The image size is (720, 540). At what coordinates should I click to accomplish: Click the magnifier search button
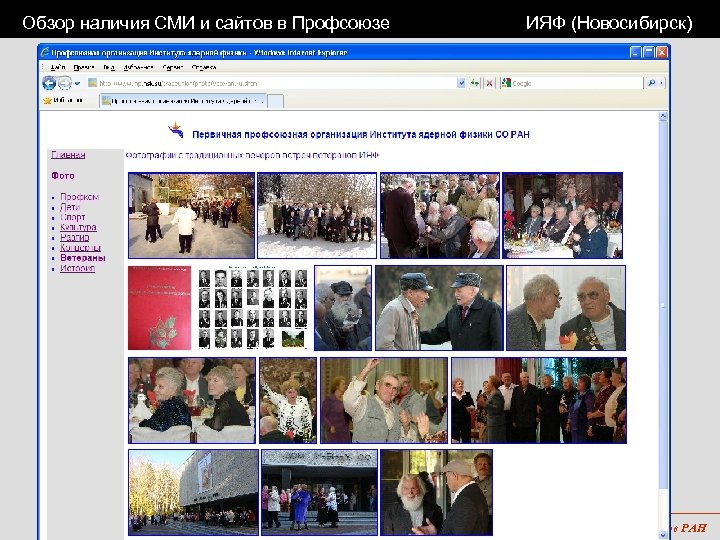click(651, 83)
